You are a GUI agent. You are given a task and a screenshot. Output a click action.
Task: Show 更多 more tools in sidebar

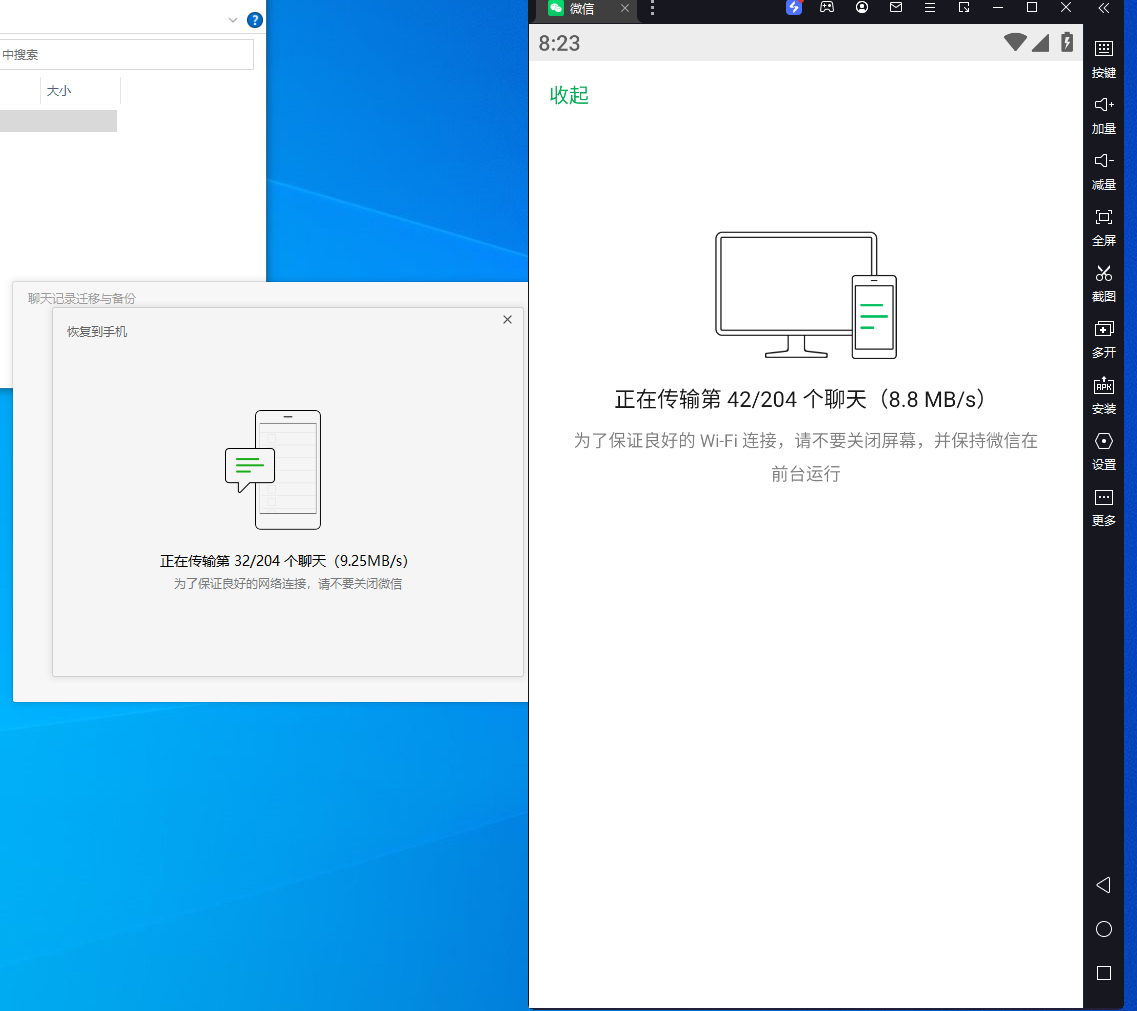(1103, 506)
